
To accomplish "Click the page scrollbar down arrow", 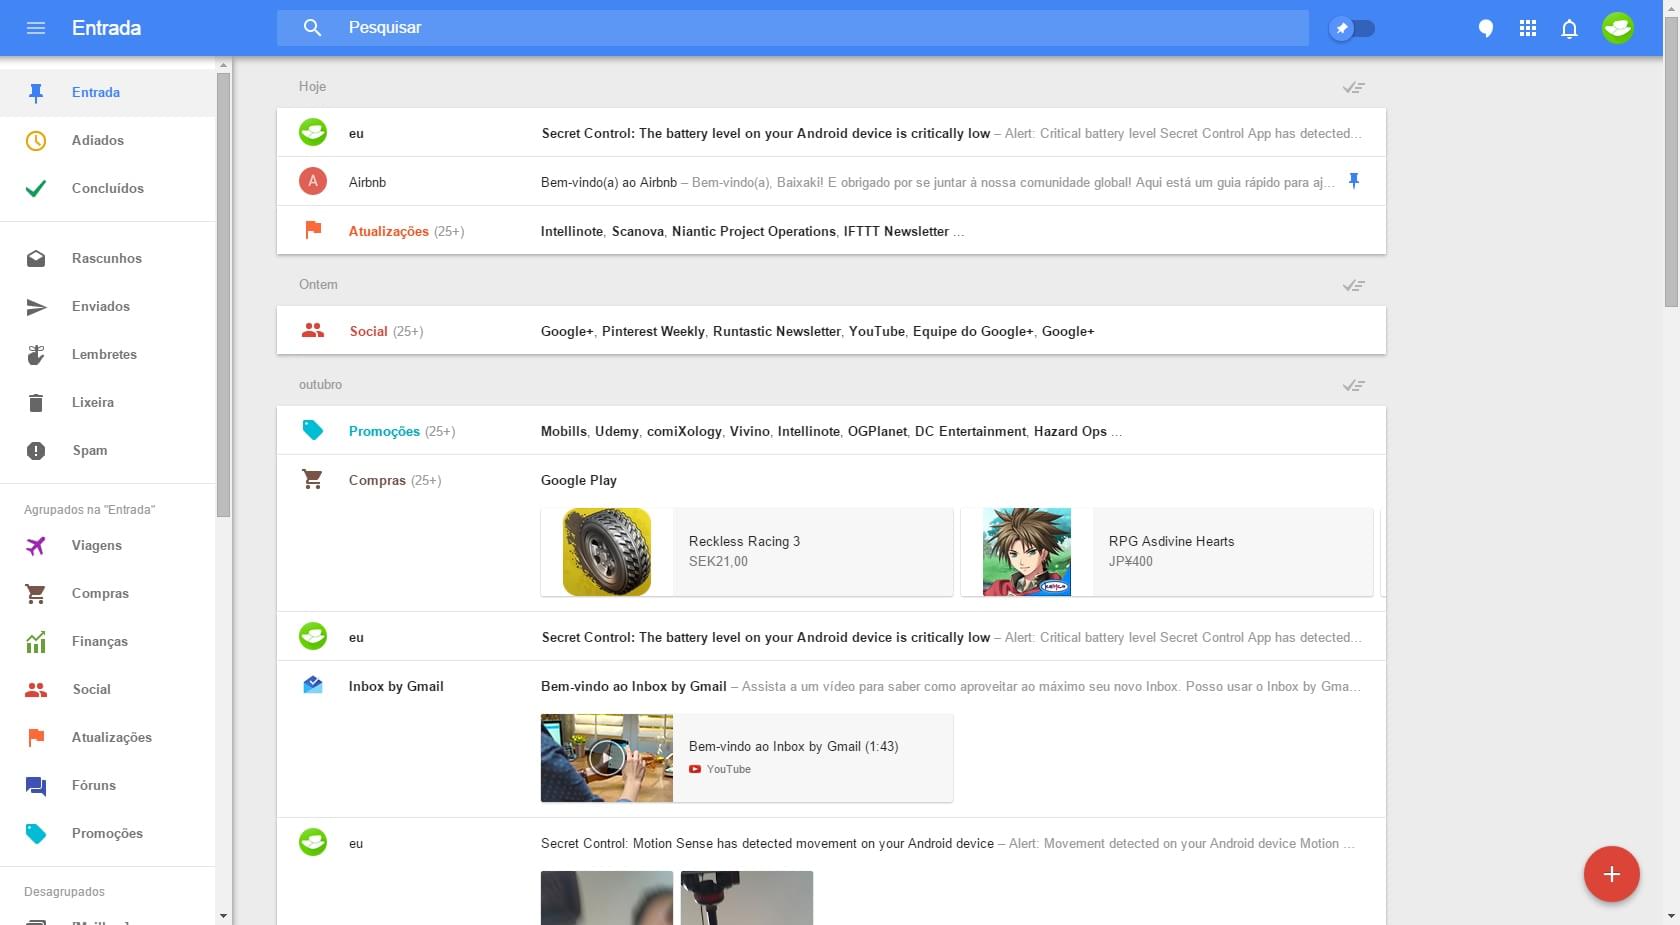I will click(1672, 915).
